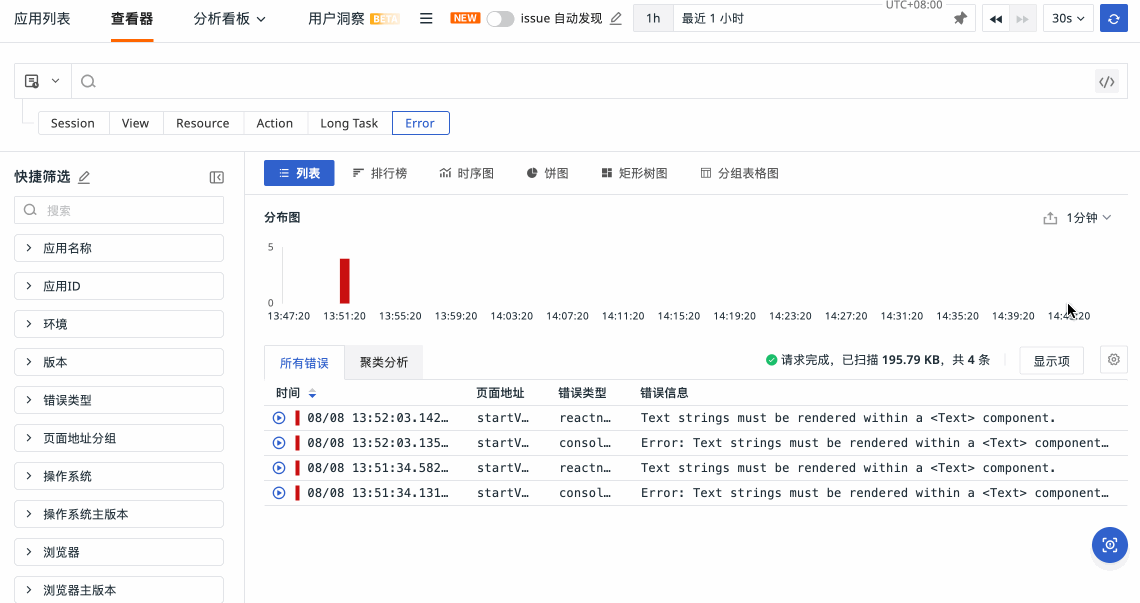This screenshot has height=603, width=1140.
Task: Click export icon above distribution chart
Action: pos(1050,218)
